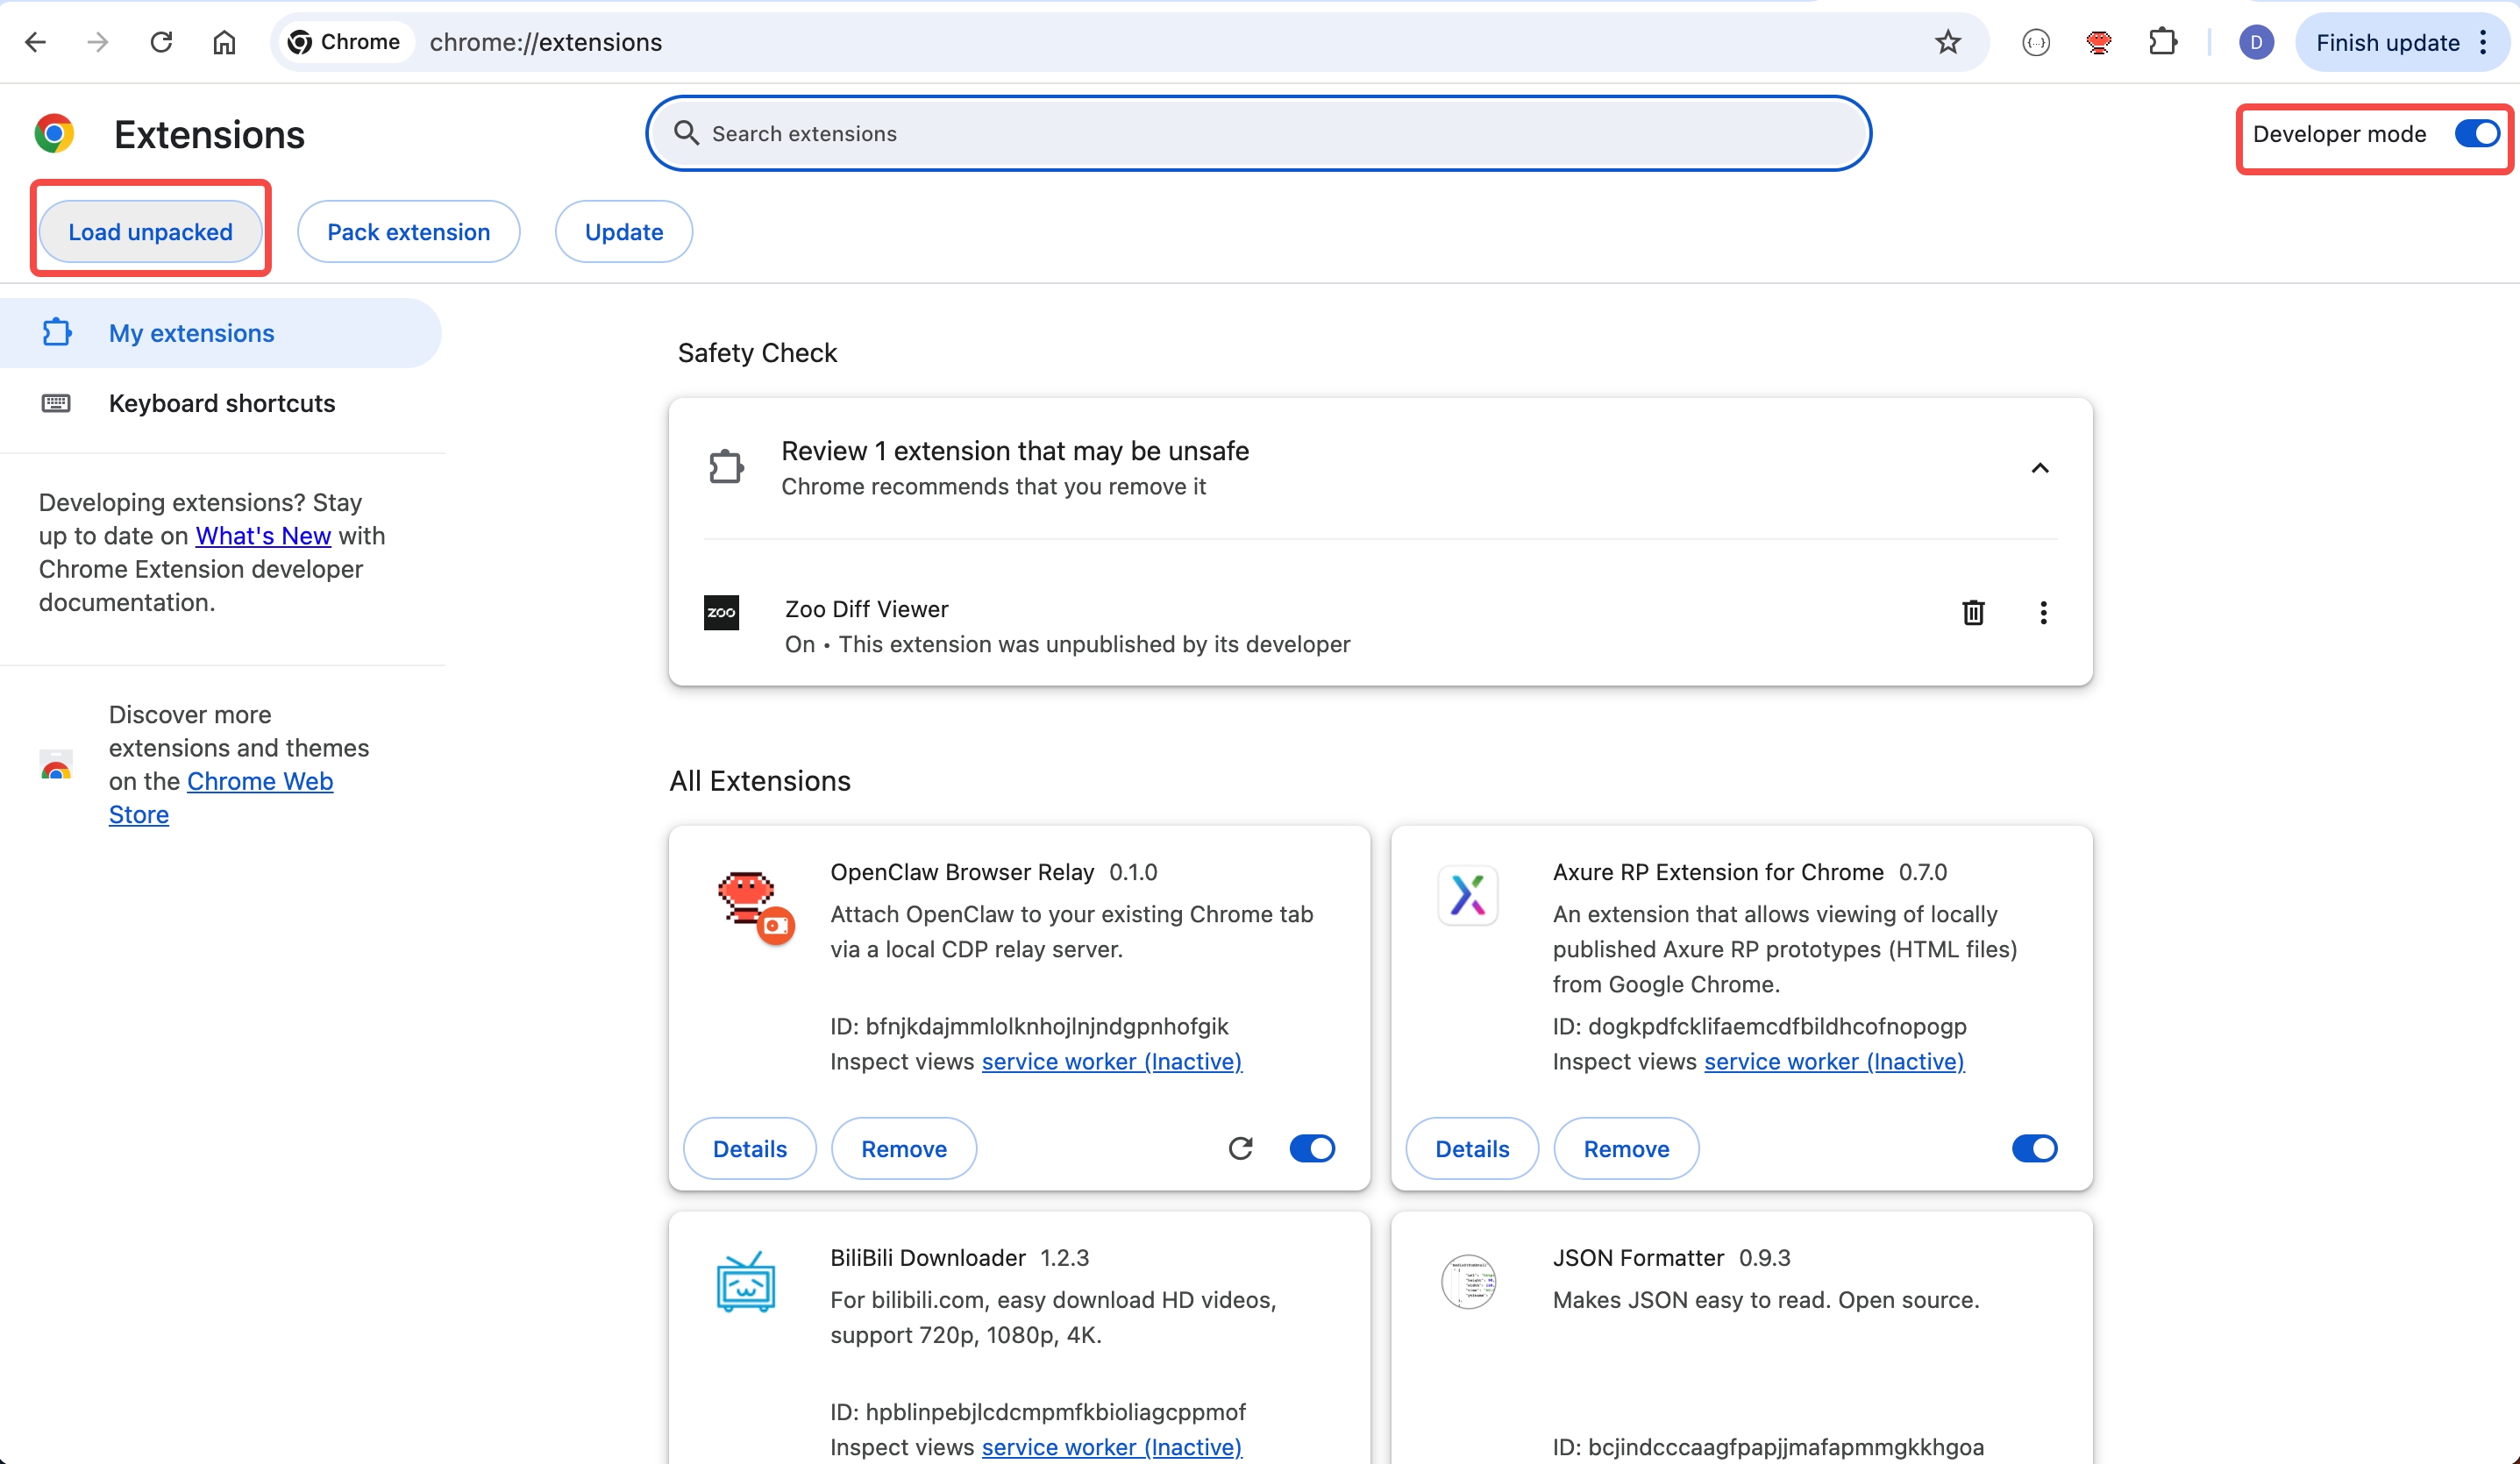2520x1464 pixels.
Task: Open the Extensions puzzle icon in toolbar
Action: [2162, 42]
